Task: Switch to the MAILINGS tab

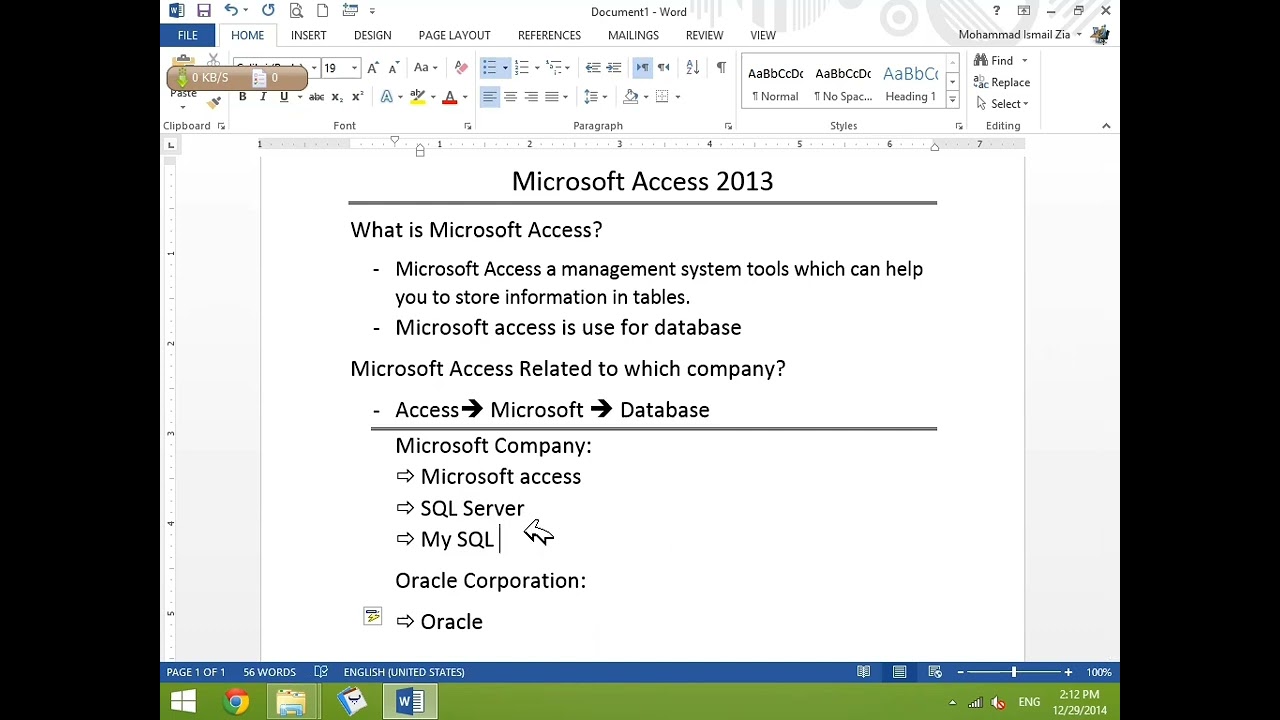Action: tap(633, 35)
